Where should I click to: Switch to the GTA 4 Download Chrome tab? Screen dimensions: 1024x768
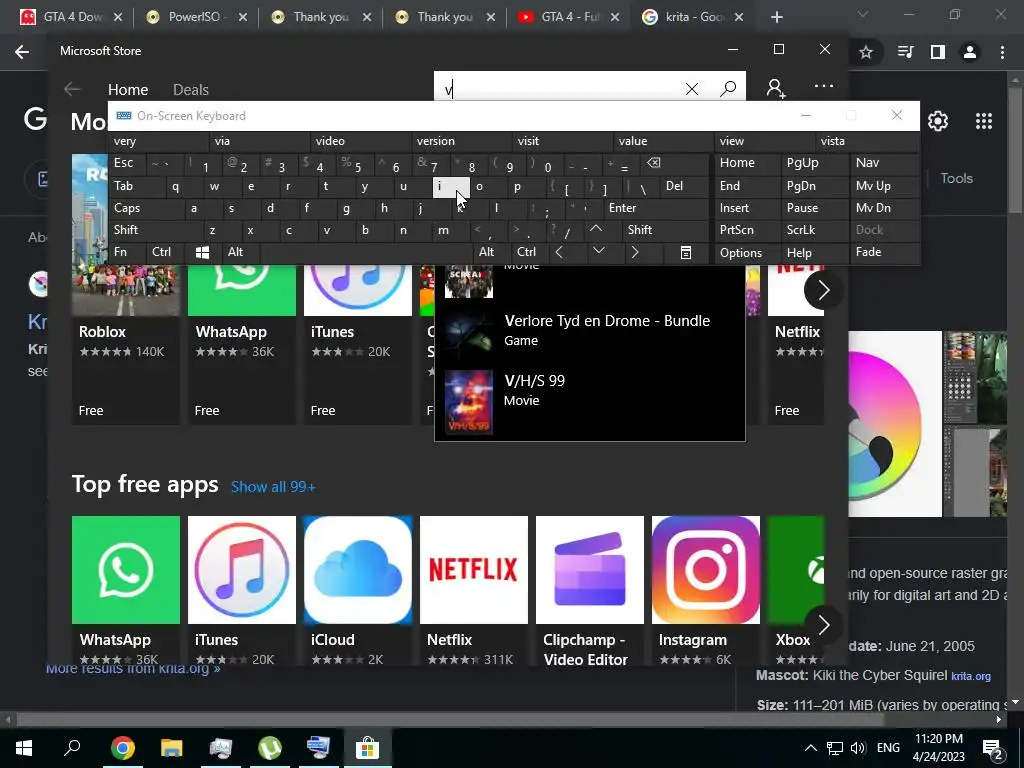click(71, 17)
